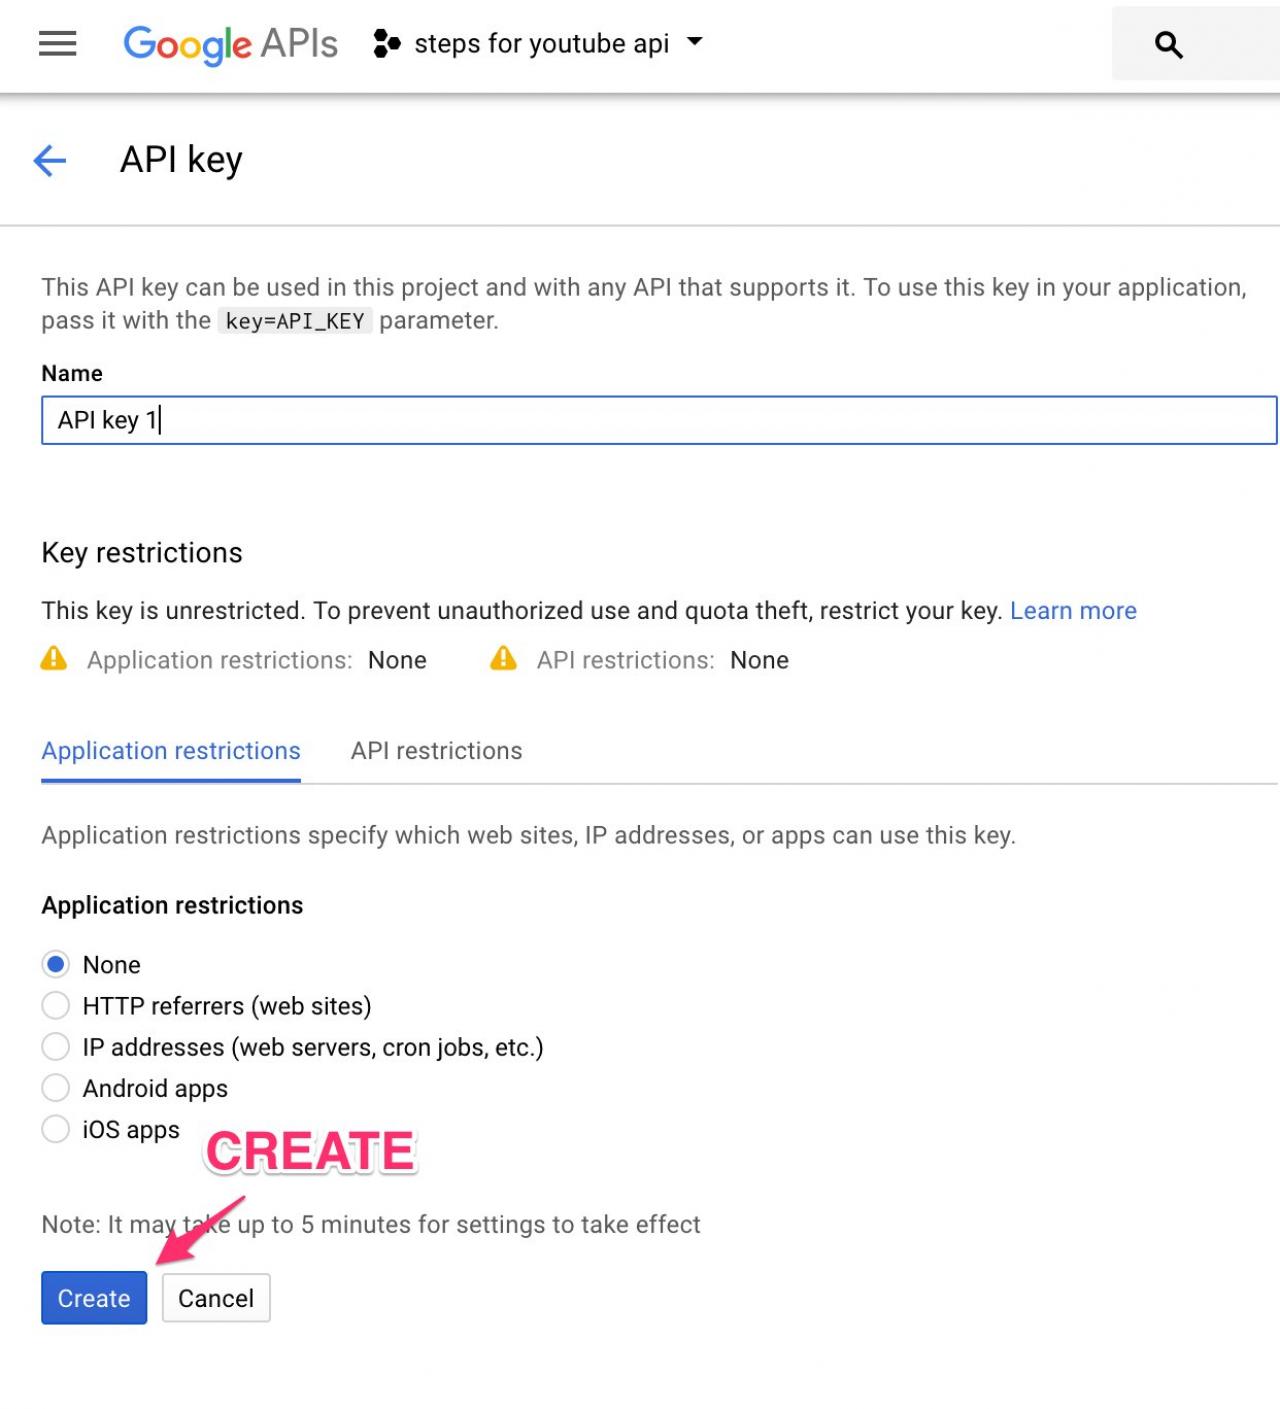Image resolution: width=1280 pixels, height=1409 pixels.
Task: Open the Application restrictions tab
Action: pos(171,751)
